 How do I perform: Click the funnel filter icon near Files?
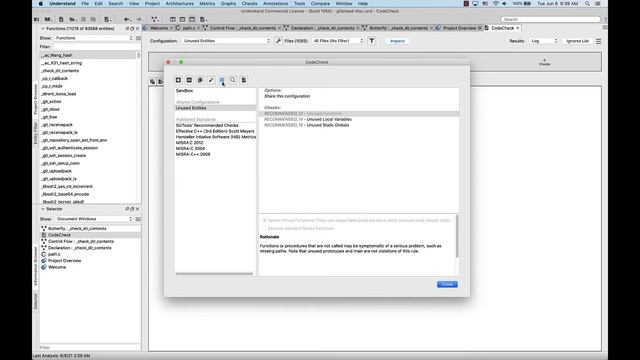372,41
